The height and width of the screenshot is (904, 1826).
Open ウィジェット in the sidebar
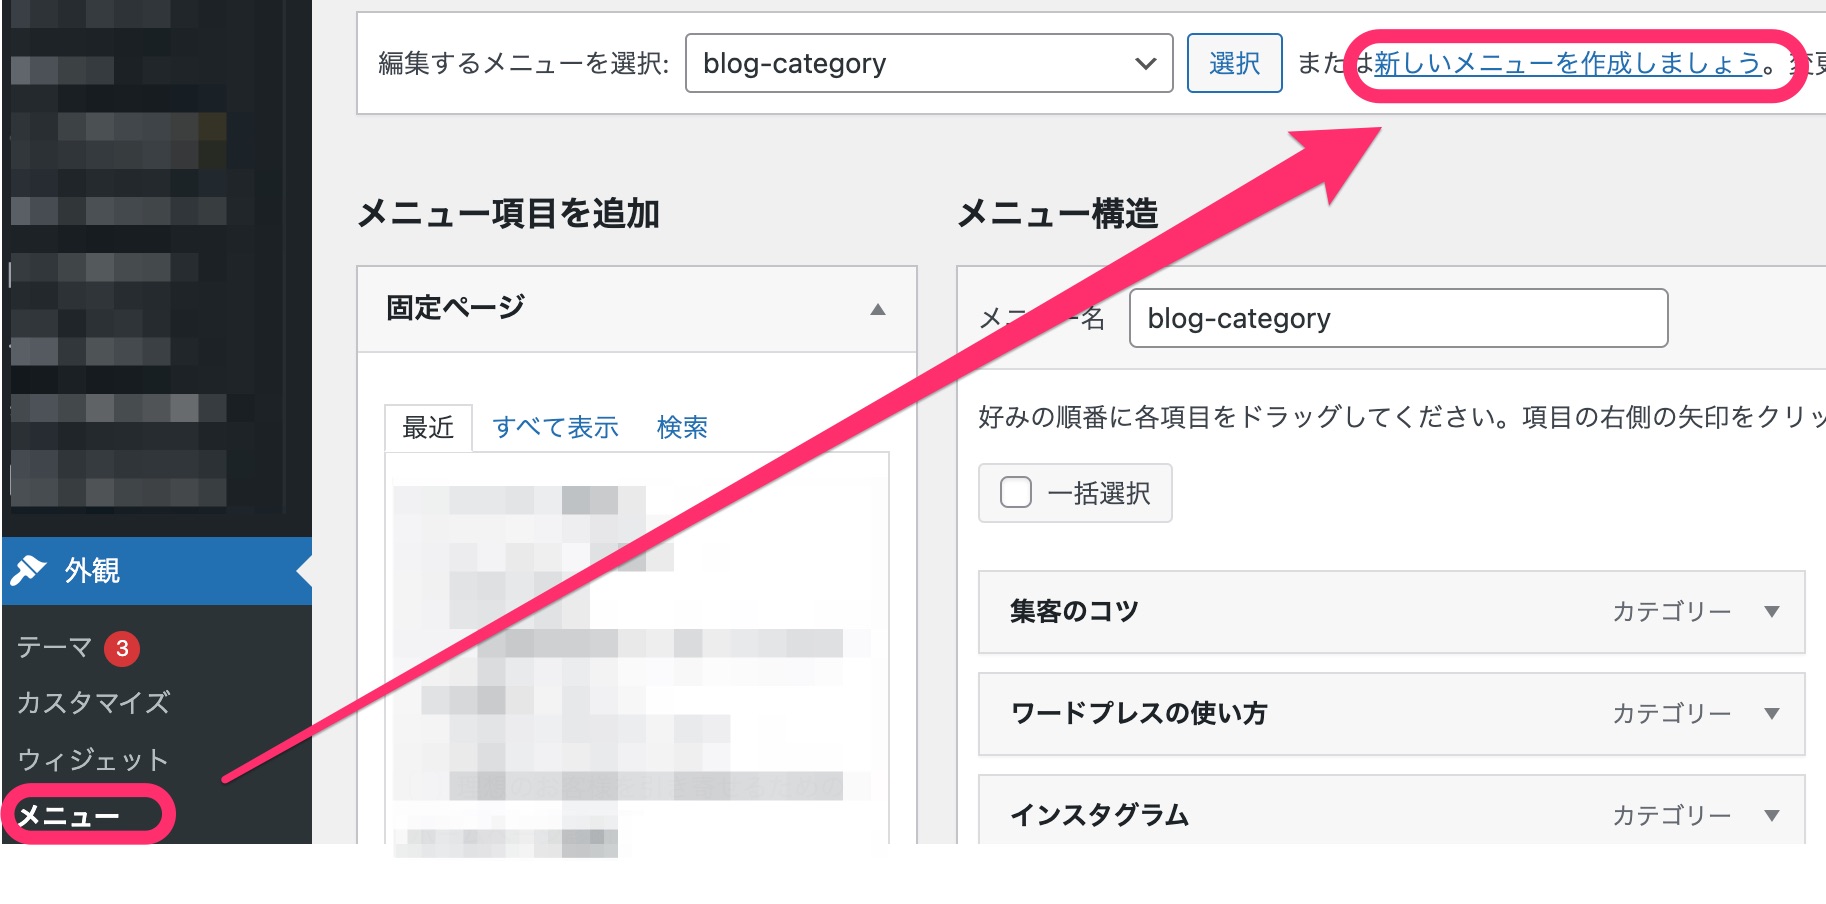click(x=93, y=760)
